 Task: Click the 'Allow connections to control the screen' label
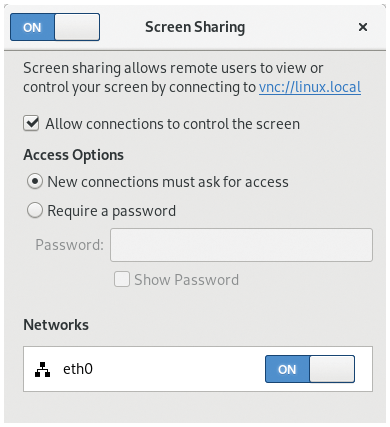(x=173, y=124)
